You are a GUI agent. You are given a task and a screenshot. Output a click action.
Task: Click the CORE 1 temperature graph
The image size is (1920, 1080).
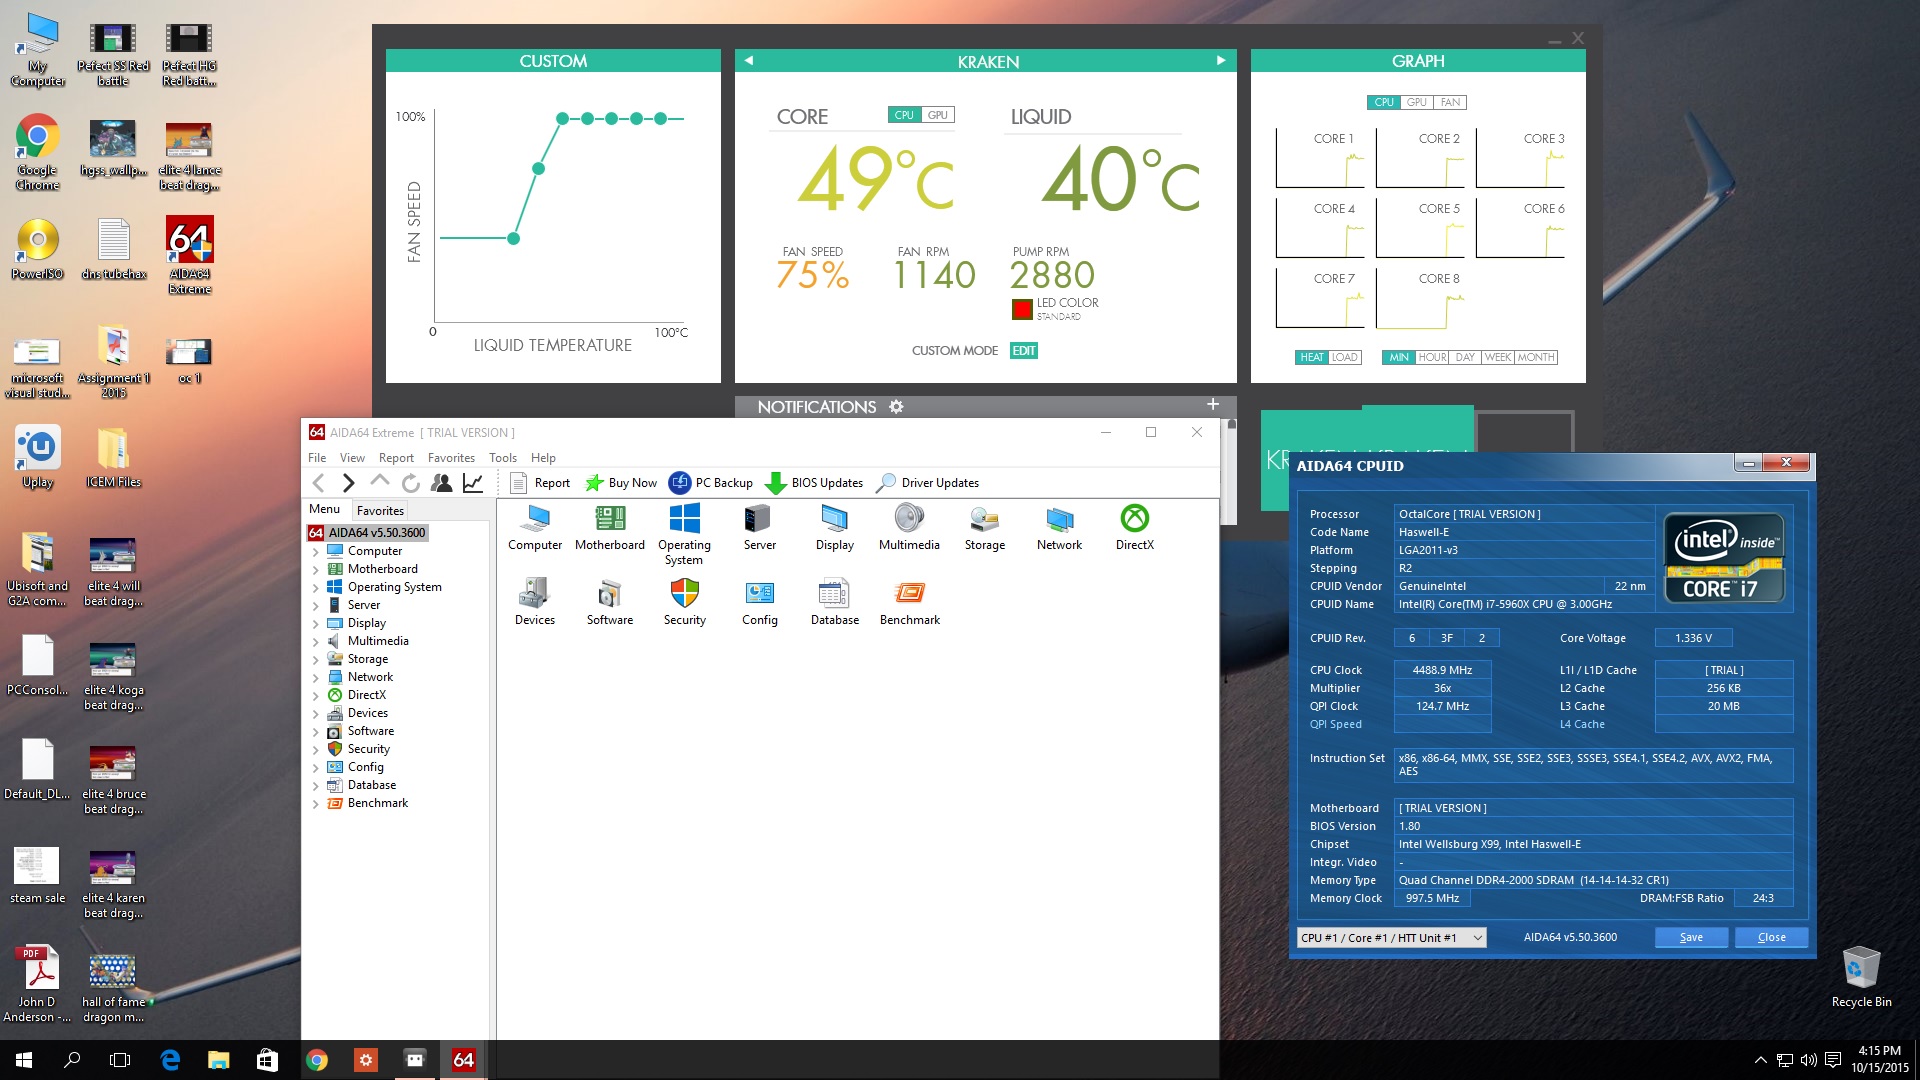point(1320,158)
